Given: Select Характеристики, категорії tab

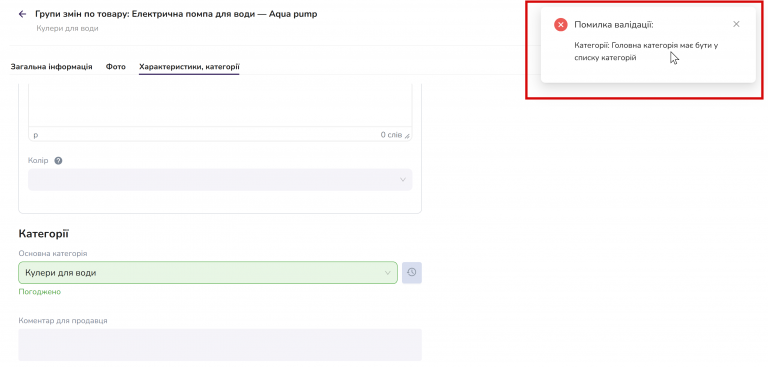Looking at the screenshot, I should (x=189, y=67).
